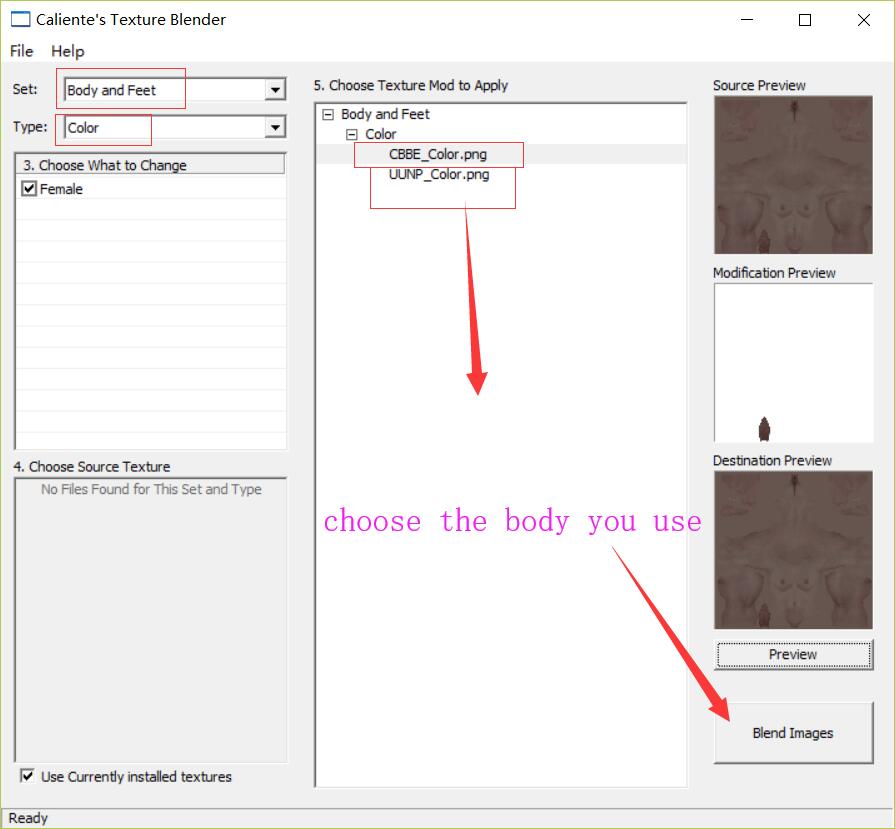Image resolution: width=895 pixels, height=829 pixels.
Task: Click the Blend Images button
Action: pyautogui.click(x=793, y=733)
